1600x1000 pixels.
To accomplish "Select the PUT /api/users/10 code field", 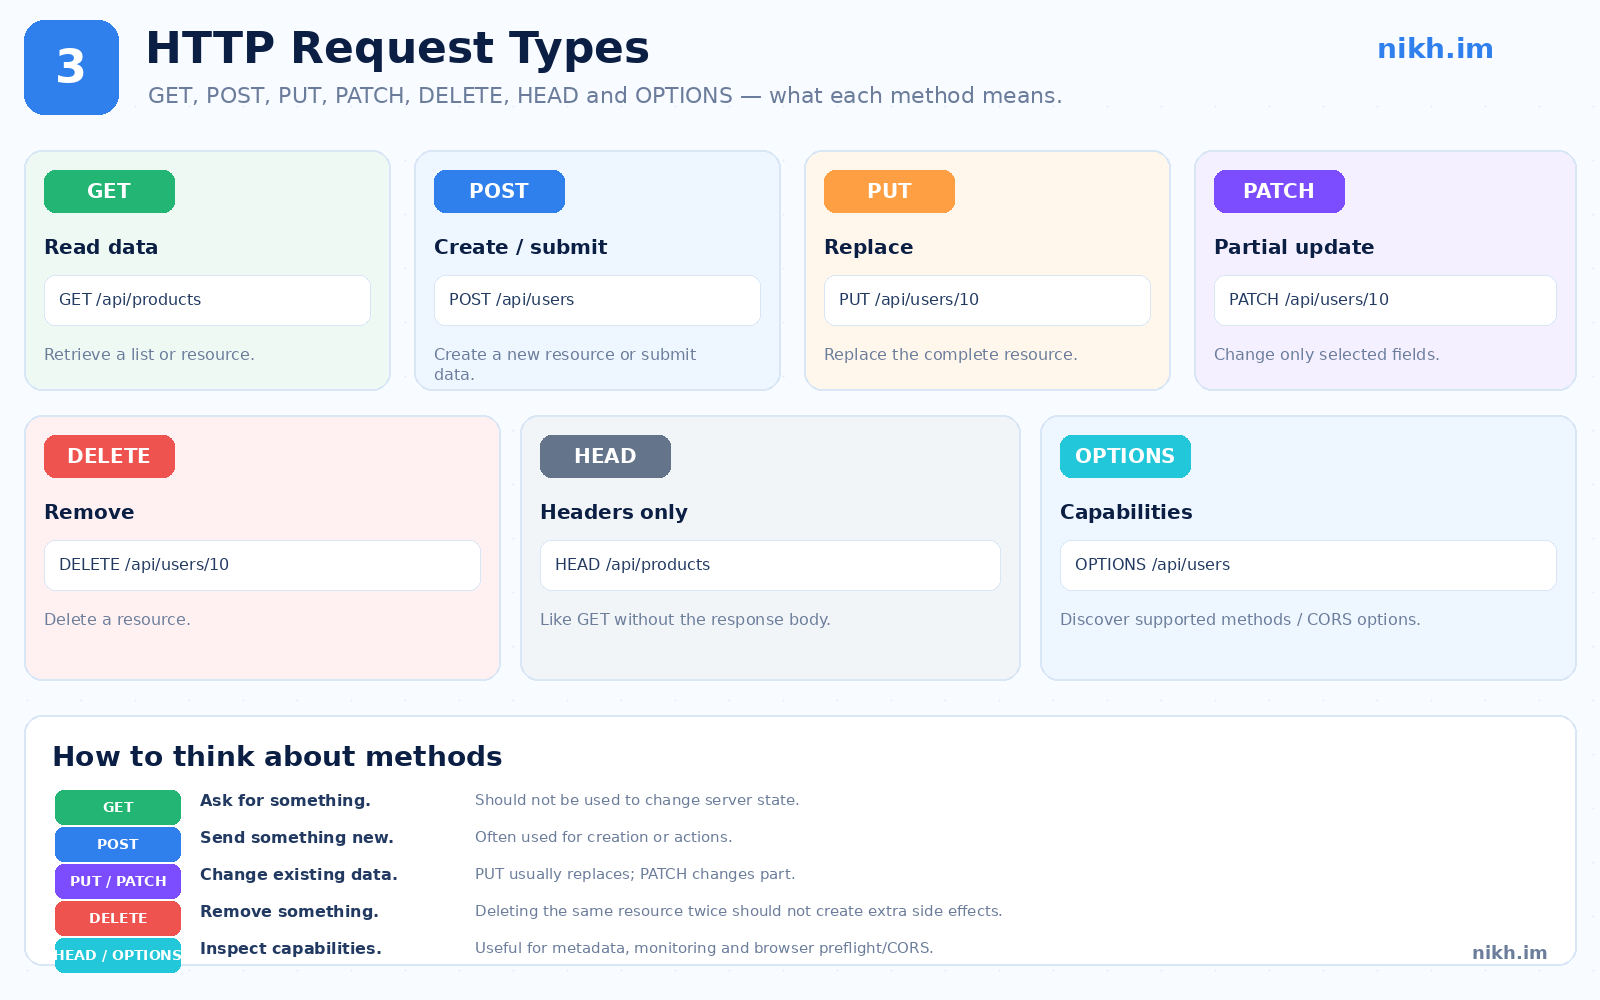I will 987,300.
